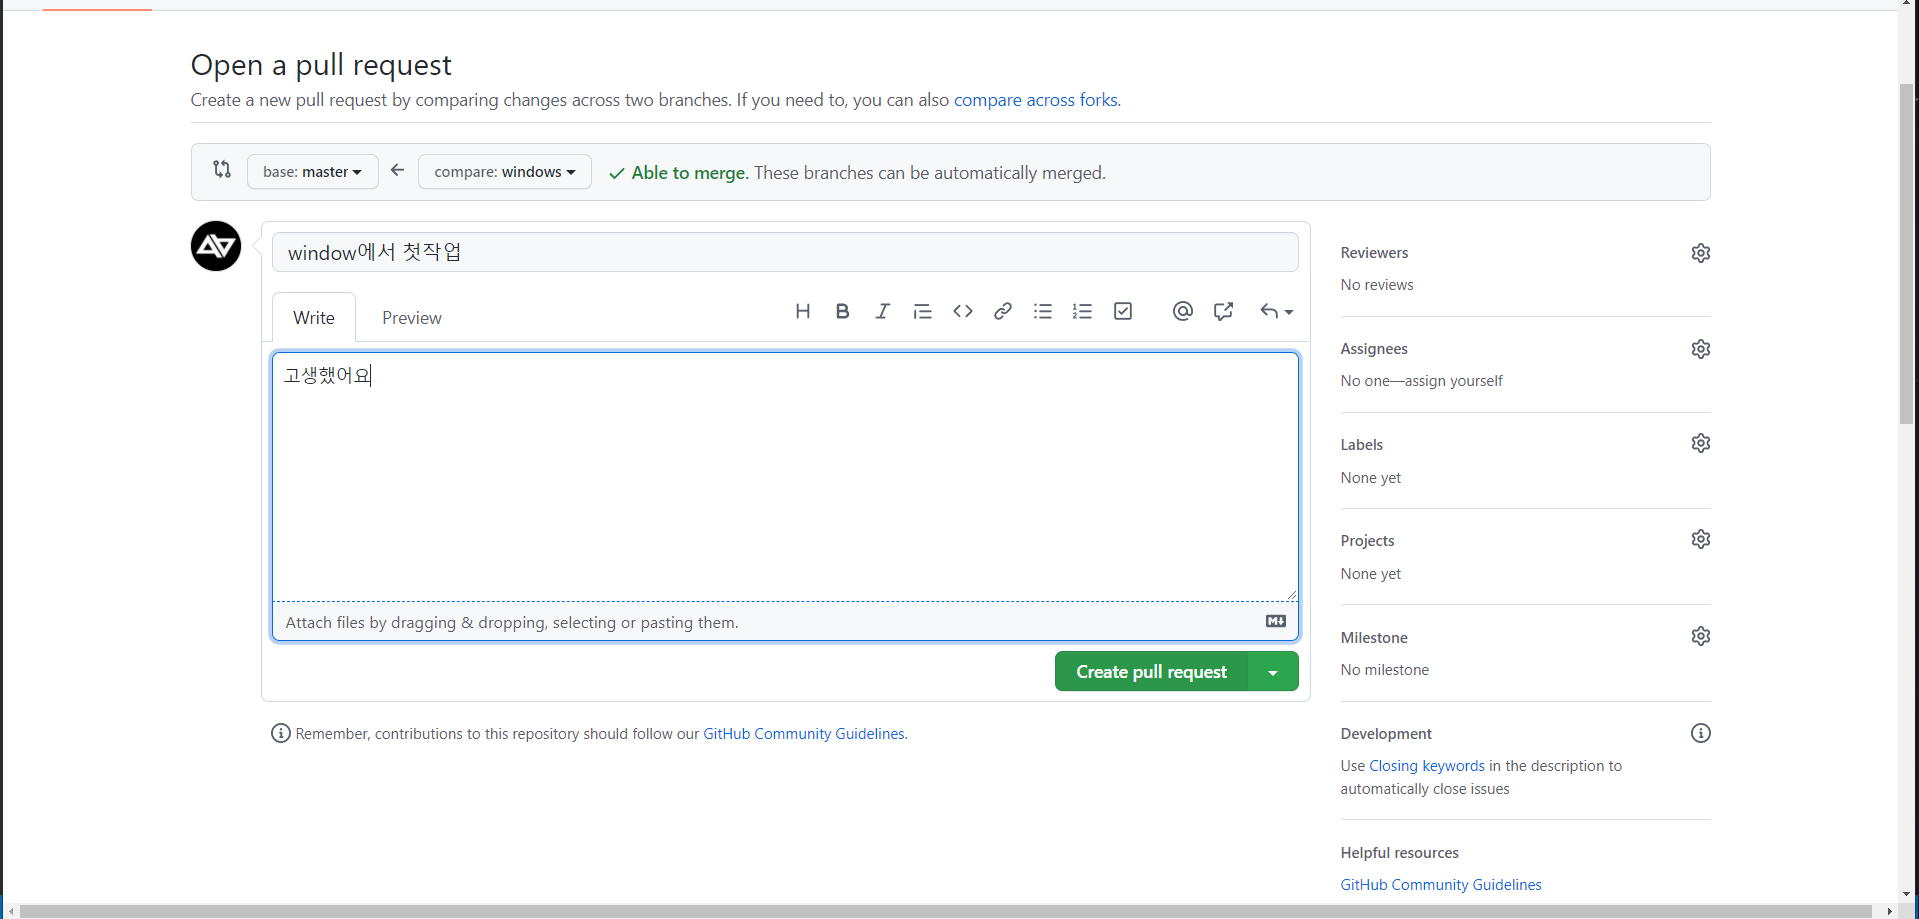The height and width of the screenshot is (919, 1919).
Task: Click the 'No milestone' text
Action: [1385, 669]
